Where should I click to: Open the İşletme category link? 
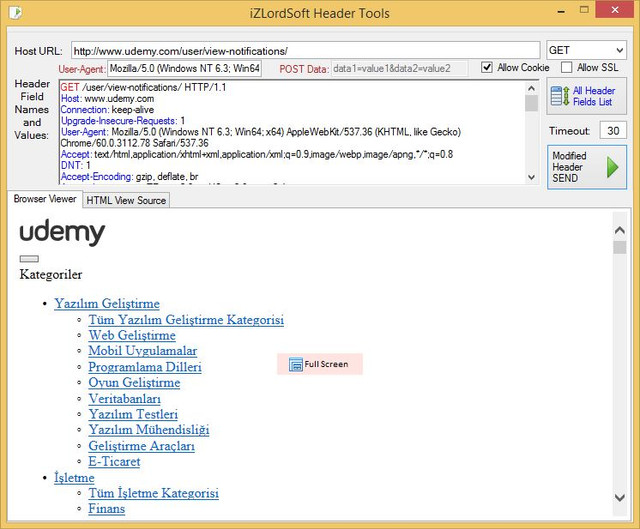(x=74, y=478)
